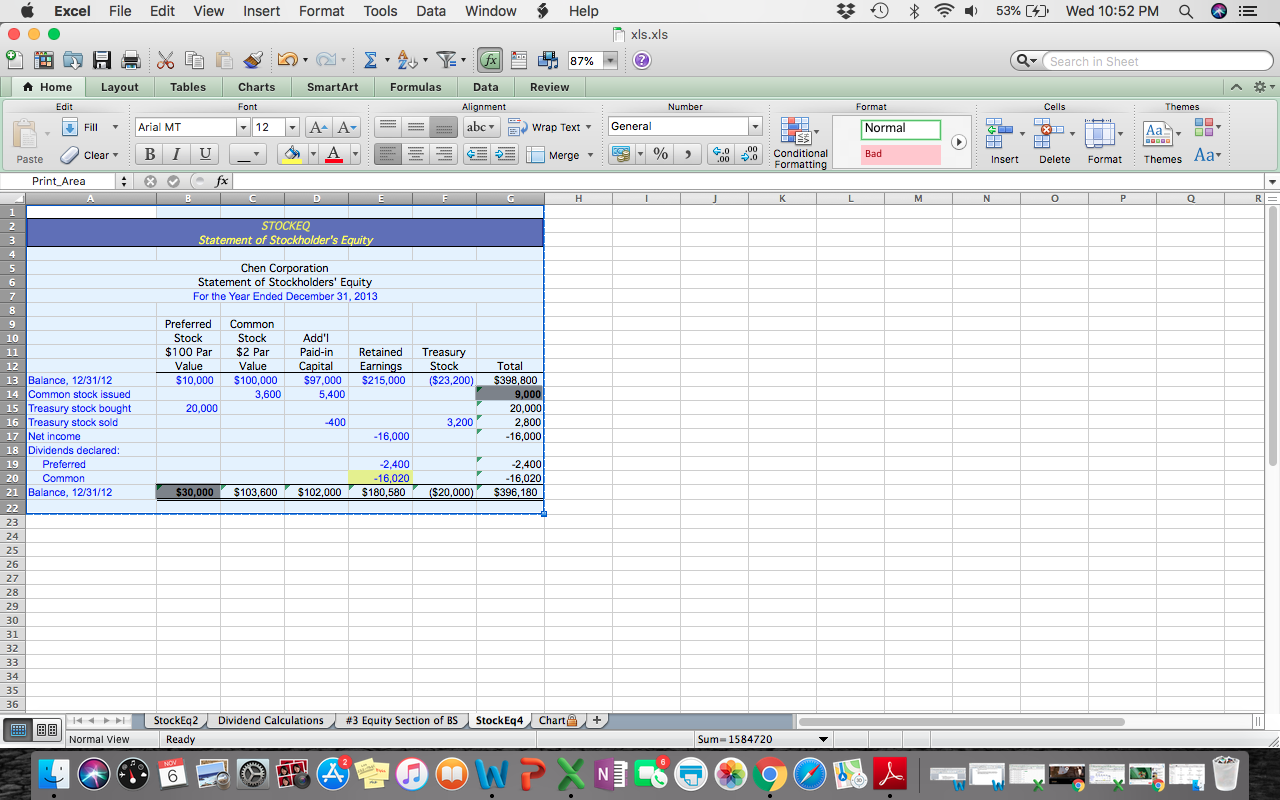The width and height of the screenshot is (1280, 800).
Task: Switch to the Charts ribbon tab
Action: click(x=257, y=87)
